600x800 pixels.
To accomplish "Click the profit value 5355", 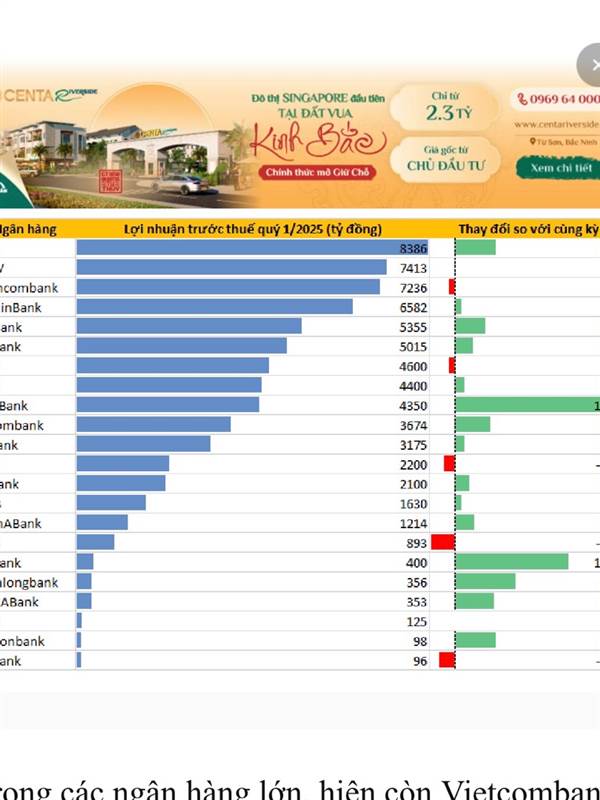I will pos(413,327).
